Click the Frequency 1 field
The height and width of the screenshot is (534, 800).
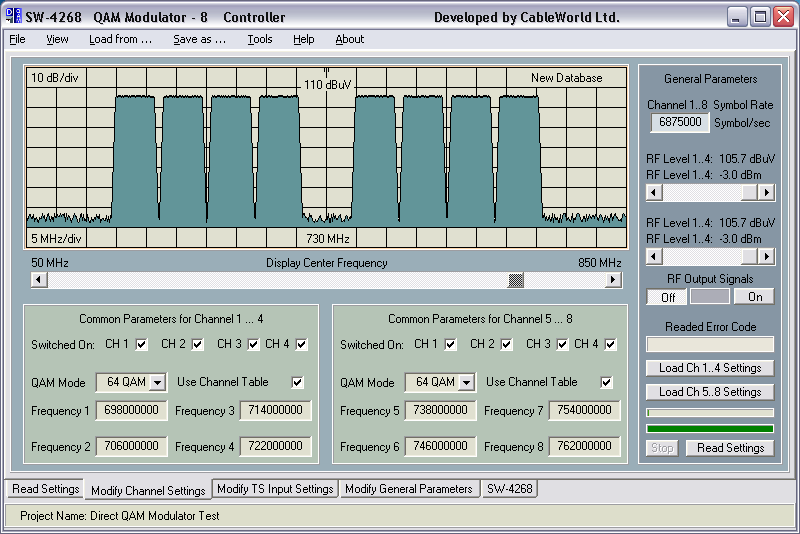tap(132, 410)
